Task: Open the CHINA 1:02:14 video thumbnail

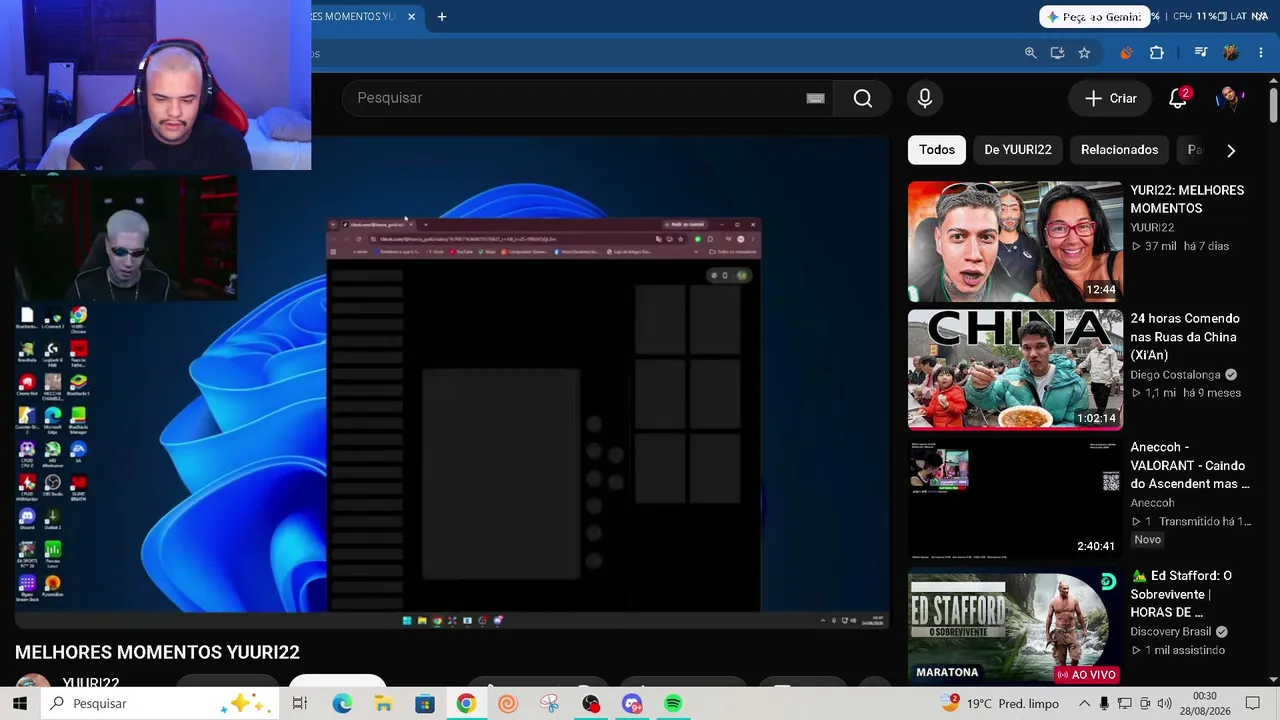Action: tap(1015, 370)
